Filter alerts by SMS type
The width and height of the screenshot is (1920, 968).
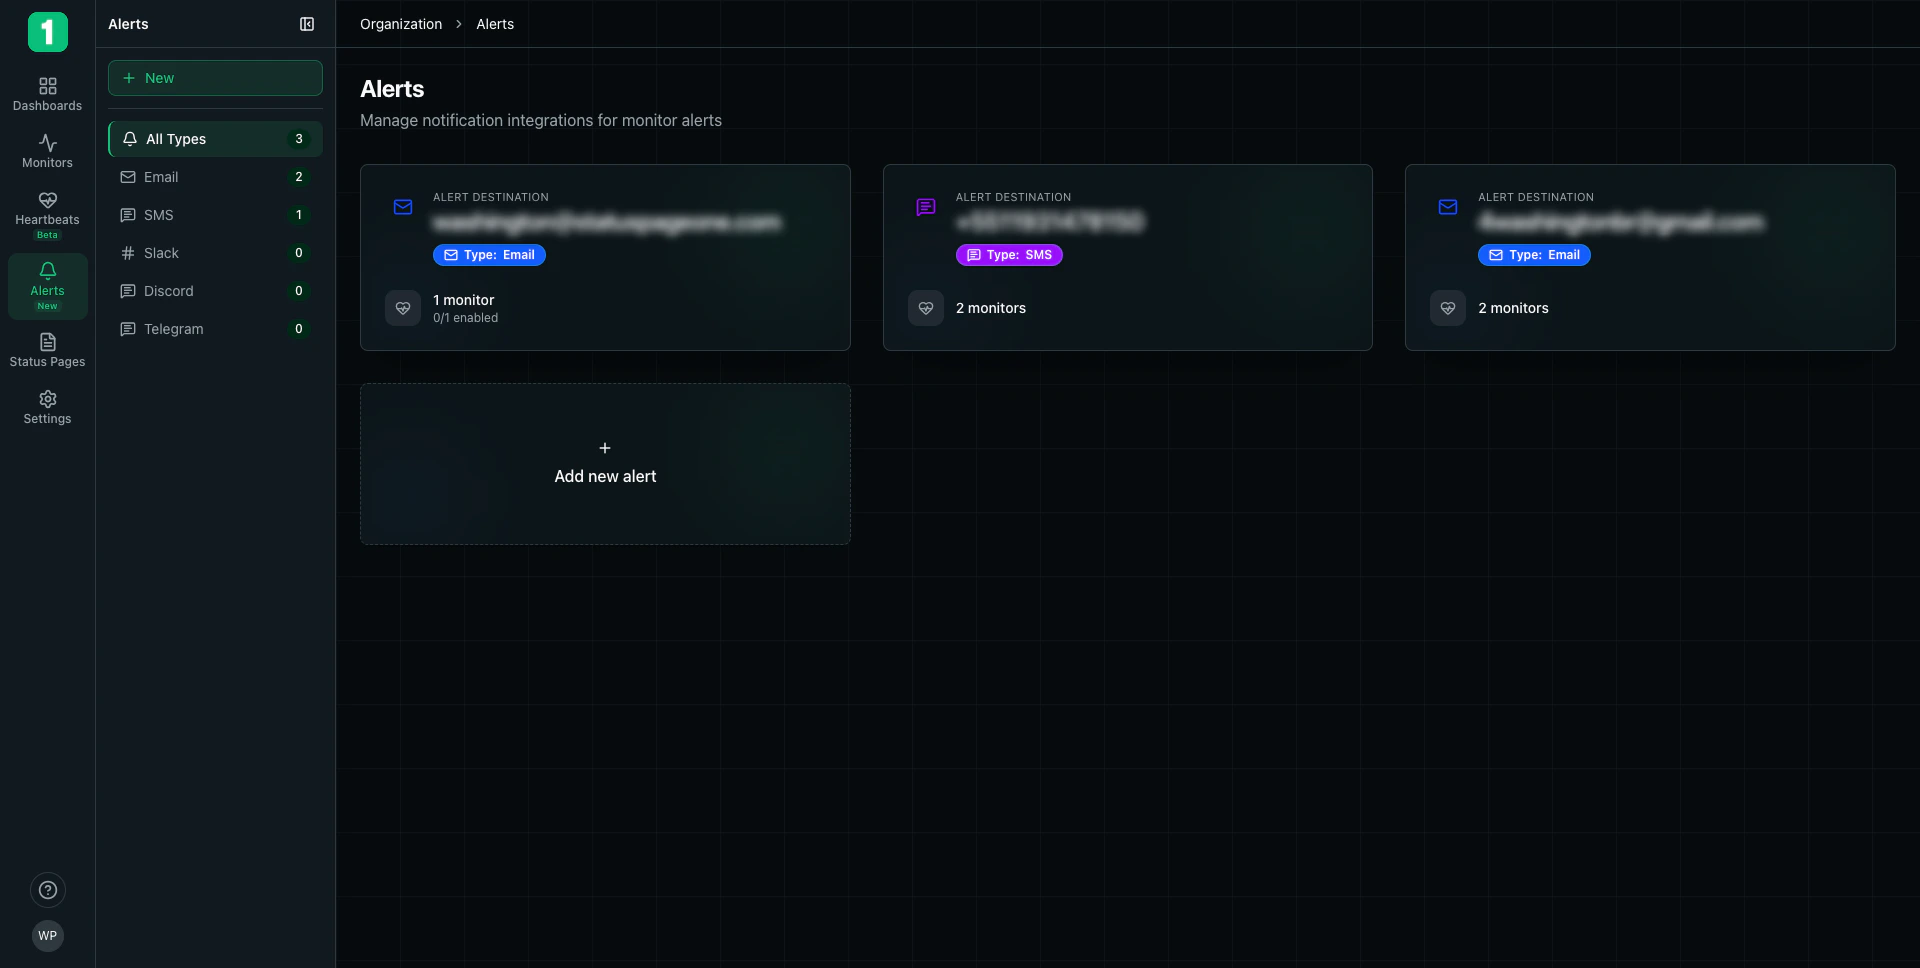pos(214,215)
